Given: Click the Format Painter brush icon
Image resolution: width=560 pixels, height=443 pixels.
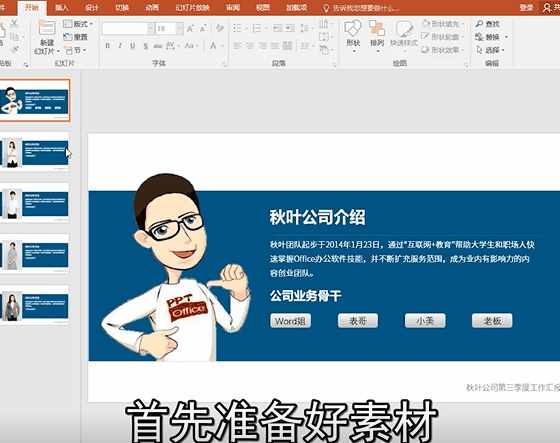Looking at the screenshot, I should 14,49.
